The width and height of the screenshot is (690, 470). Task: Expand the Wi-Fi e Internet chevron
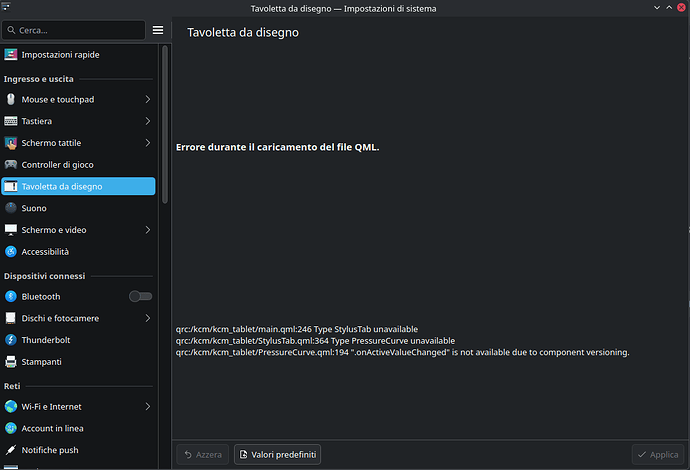click(148, 406)
